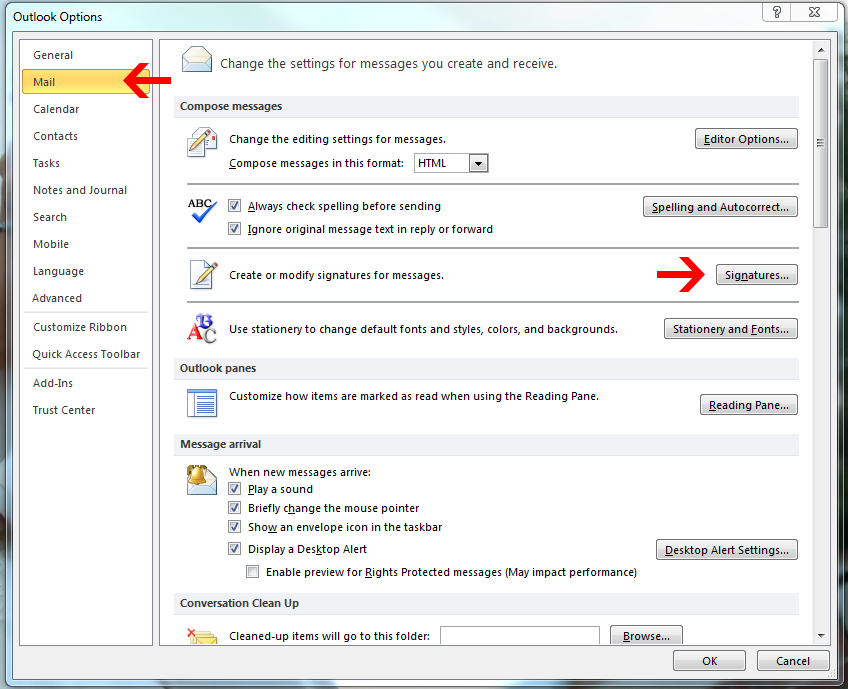Click the stationery fonts letters icon
The height and width of the screenshot is (689, 848).
tap(202, 328)
